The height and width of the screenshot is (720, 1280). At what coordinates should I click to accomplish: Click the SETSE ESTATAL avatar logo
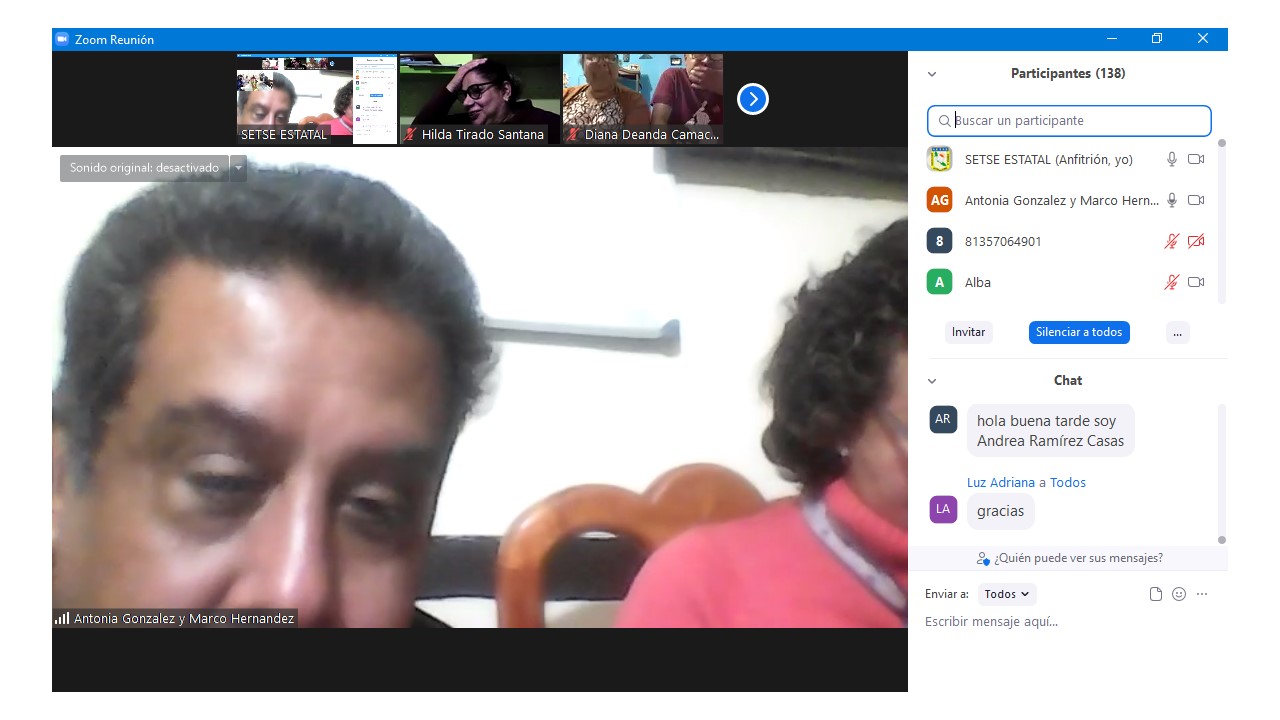tap(939, 159)
